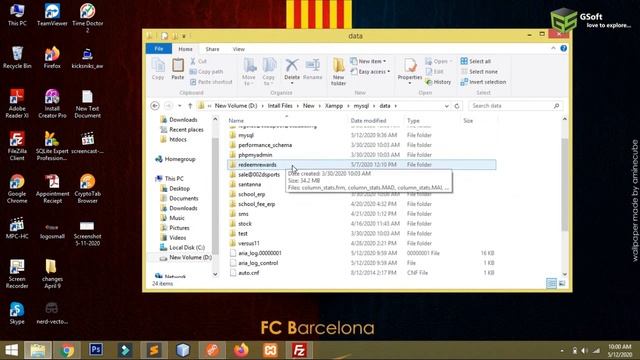Screen dimensions: 640x360
Task: Open Google Chrome from the taskbar
Action: pos(67,350)
